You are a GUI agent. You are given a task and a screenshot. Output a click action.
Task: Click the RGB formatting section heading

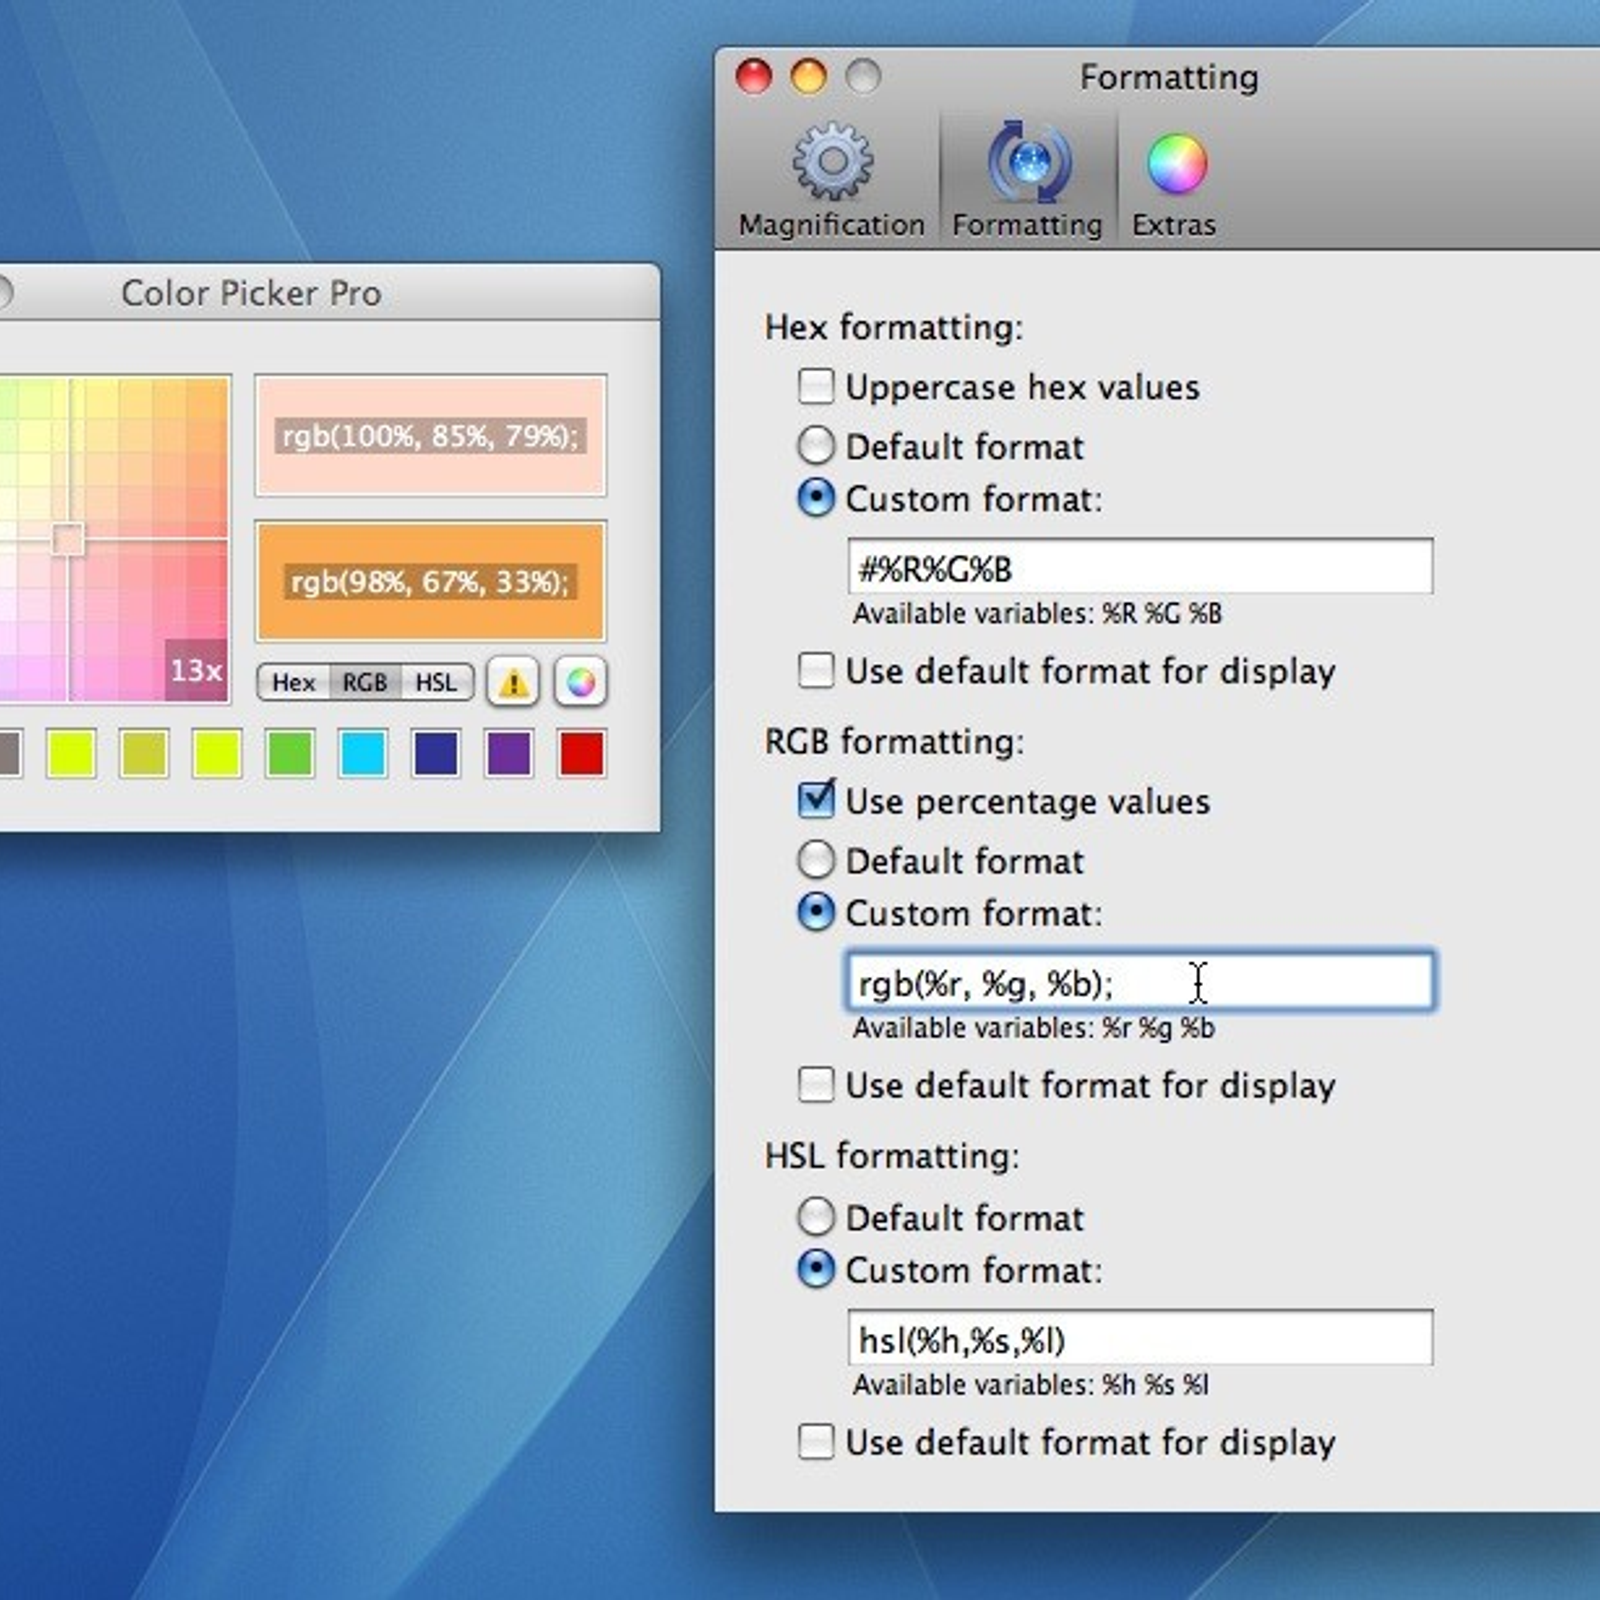click(894, 741)
